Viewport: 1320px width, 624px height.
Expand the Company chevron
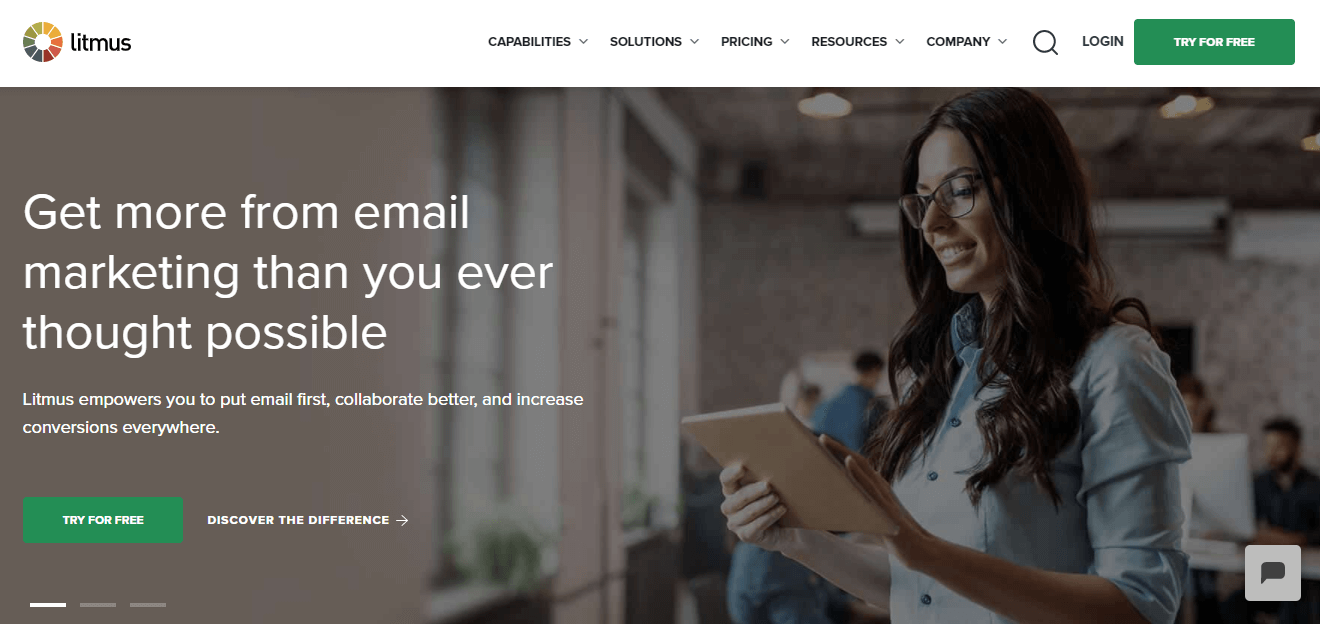pos(1002,42)
